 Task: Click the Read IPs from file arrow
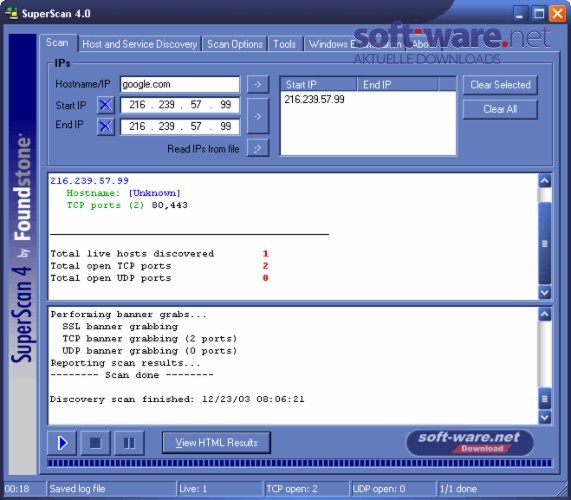[x=258, y=148]
